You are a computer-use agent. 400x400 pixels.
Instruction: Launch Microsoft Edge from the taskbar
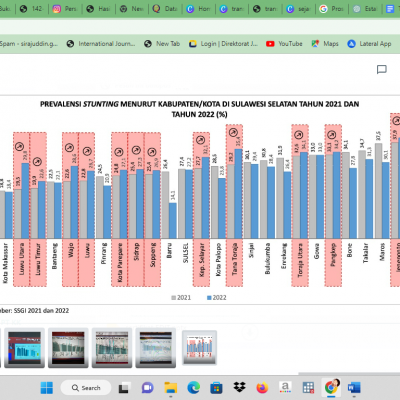pyautogui.click(x=193, y=388)
